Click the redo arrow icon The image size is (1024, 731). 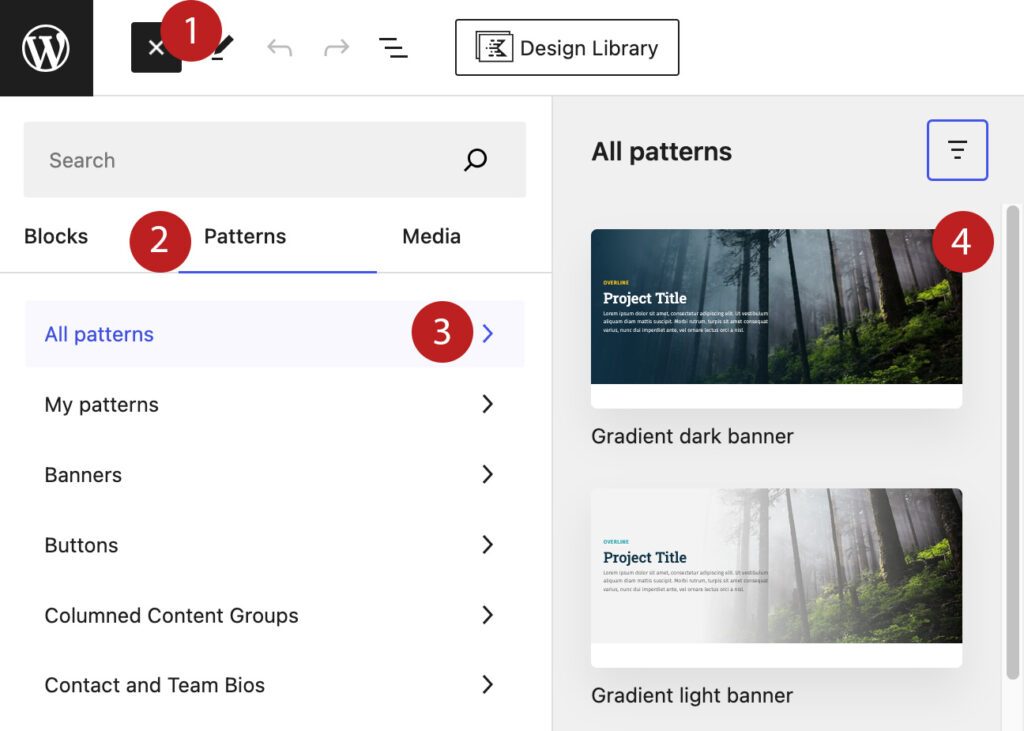[x=336, y=48]
